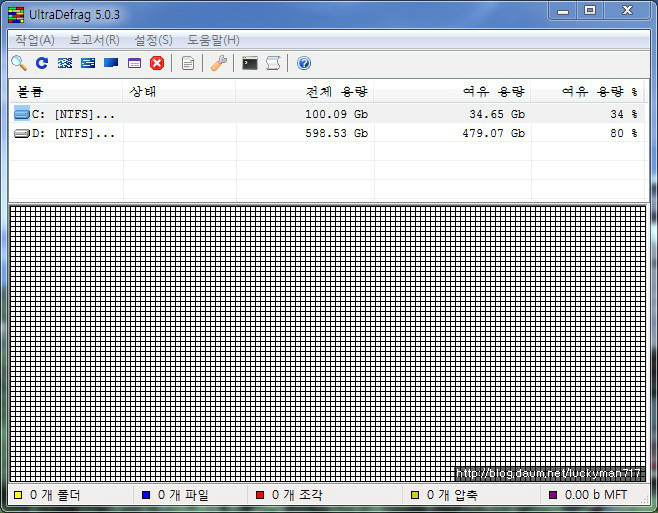The image size is (658, 513).
Task: Open the 보고서(R) menu
Action: 94,40
